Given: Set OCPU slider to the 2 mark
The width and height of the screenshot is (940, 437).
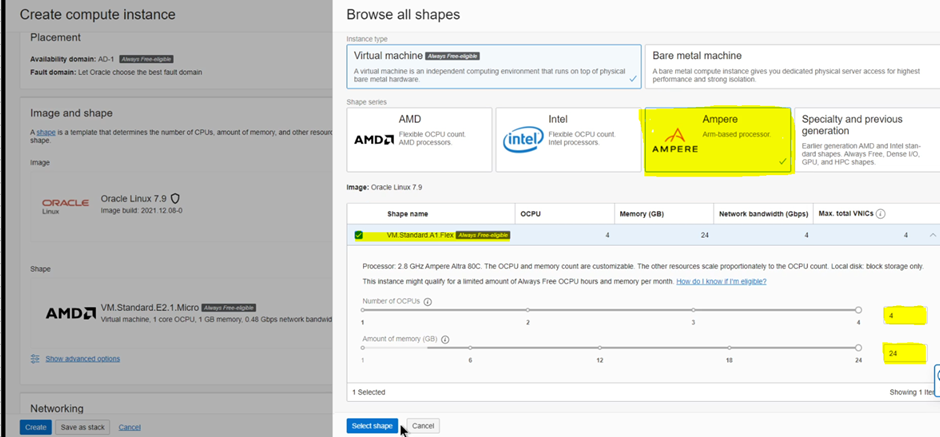Looking at the screenshot, I should [x=528, y=310].
